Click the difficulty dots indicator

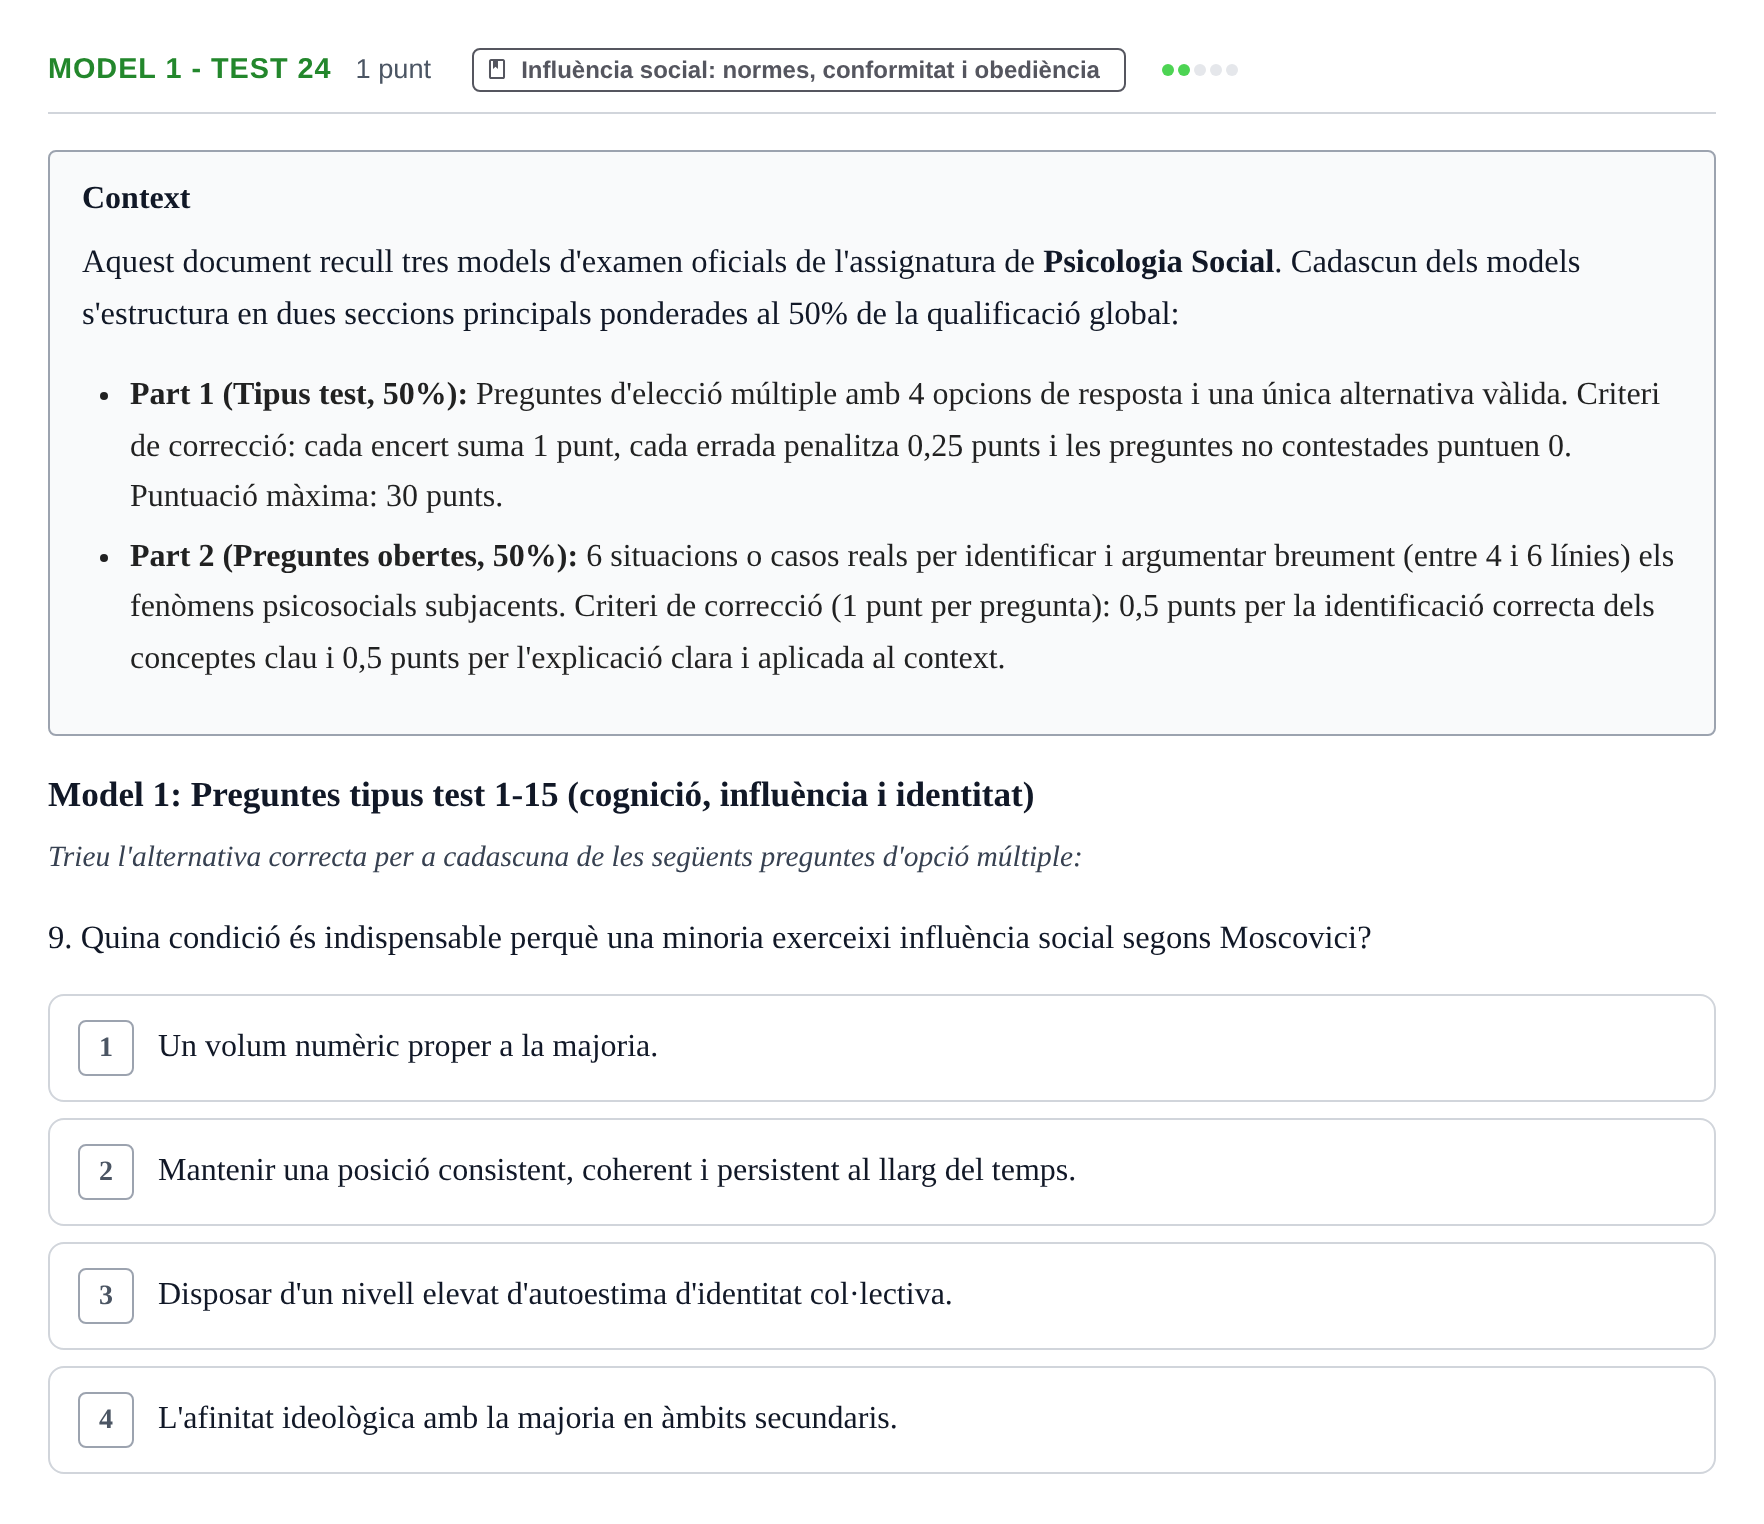pos(1200,69)
